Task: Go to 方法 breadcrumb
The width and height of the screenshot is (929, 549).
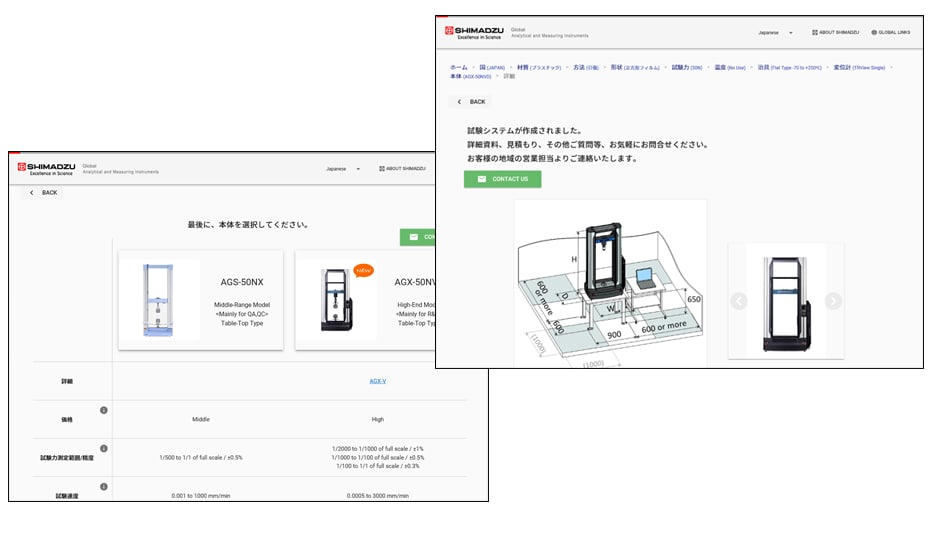Action: [585, 68]
